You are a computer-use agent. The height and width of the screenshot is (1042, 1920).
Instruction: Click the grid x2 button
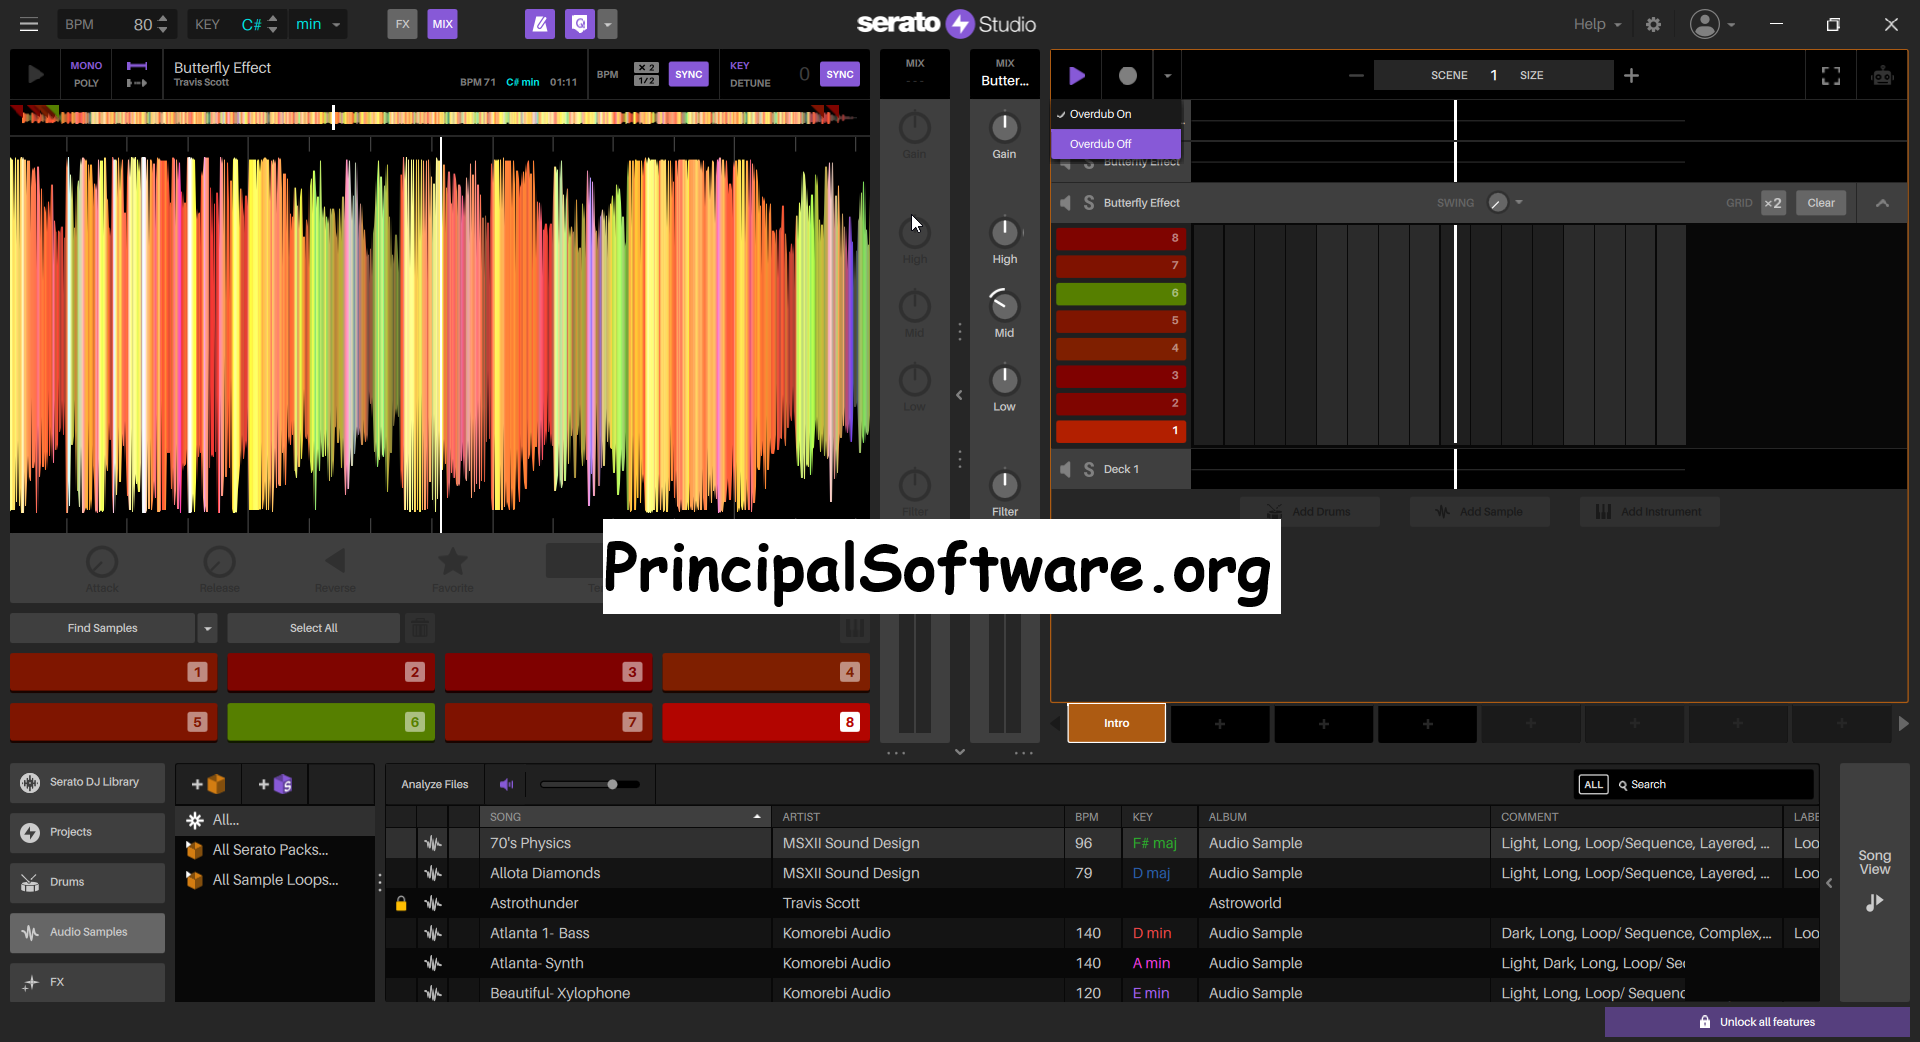[1773, 203]
